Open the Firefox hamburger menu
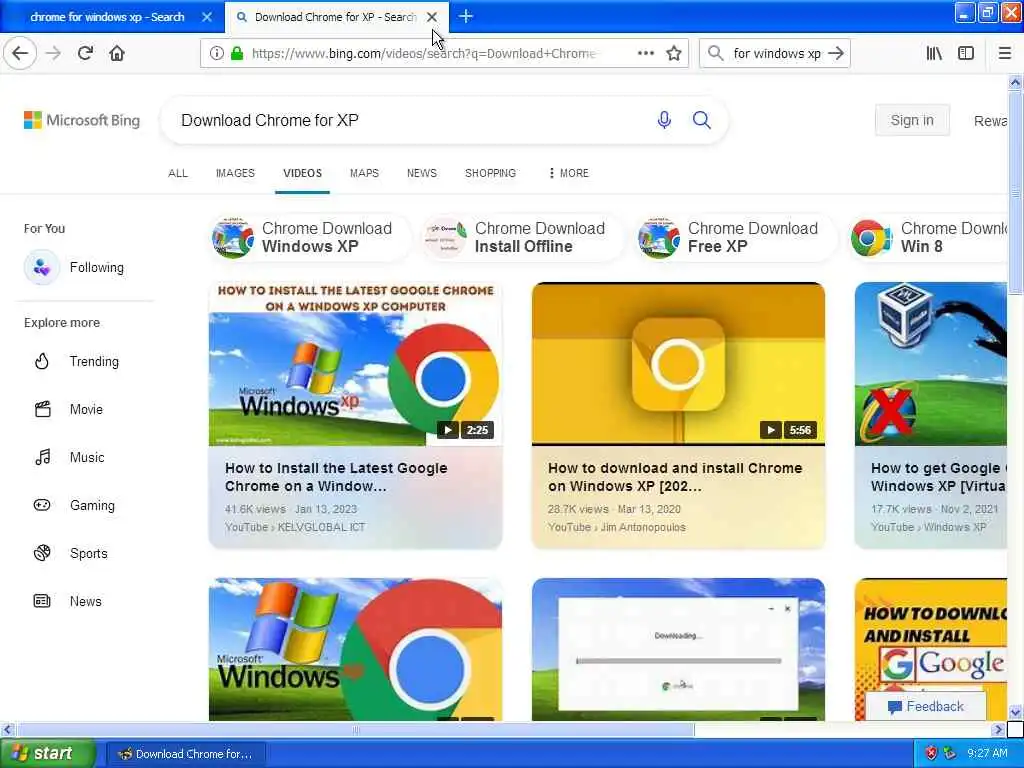 click(1005, 54)
